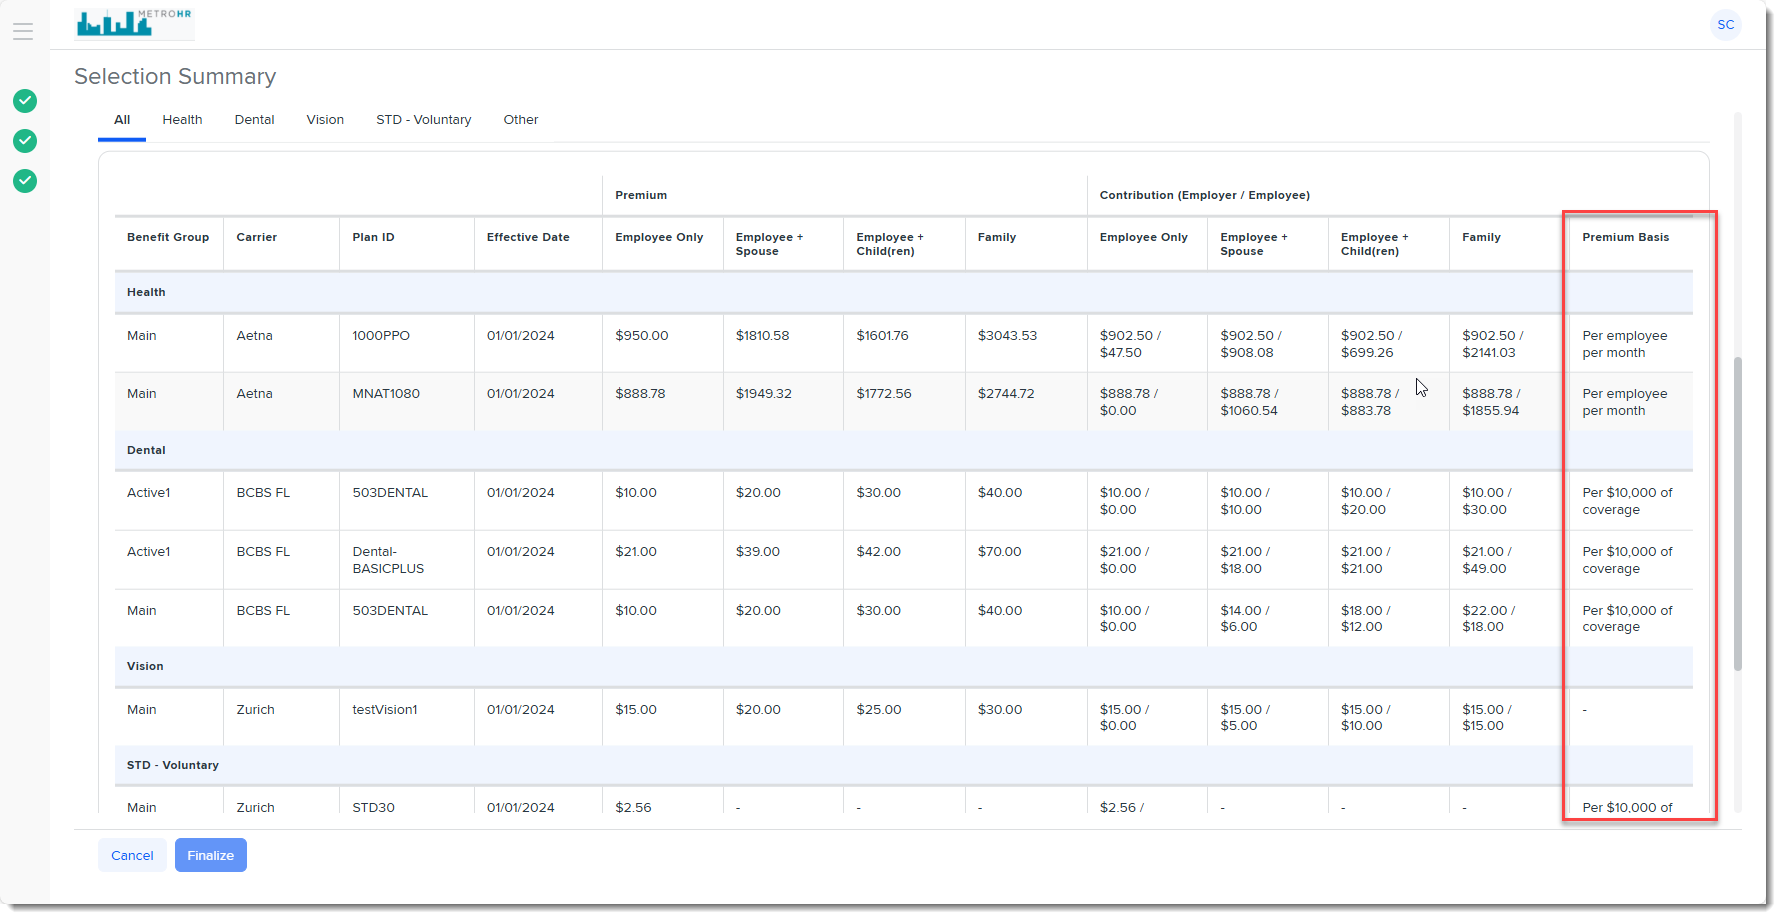Click the second green checkmark step
The image size is (1781, 919).
(25, 141)
